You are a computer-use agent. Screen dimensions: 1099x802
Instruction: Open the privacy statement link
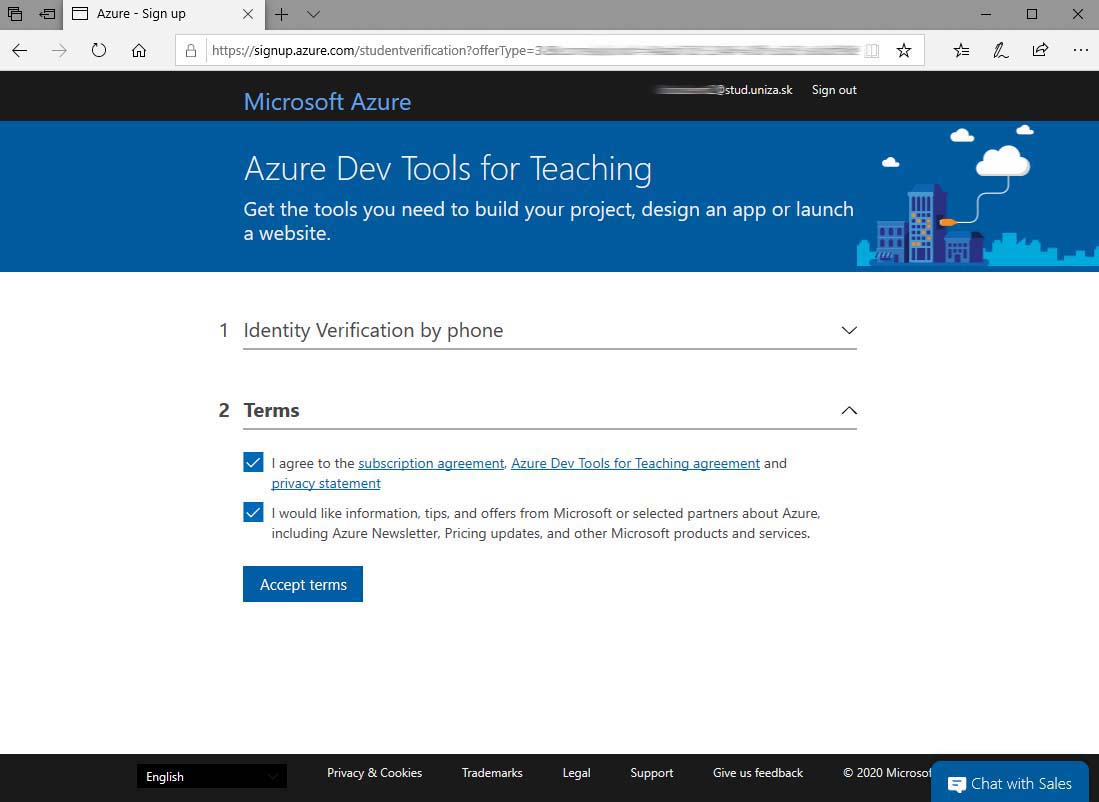coord(326,484)
